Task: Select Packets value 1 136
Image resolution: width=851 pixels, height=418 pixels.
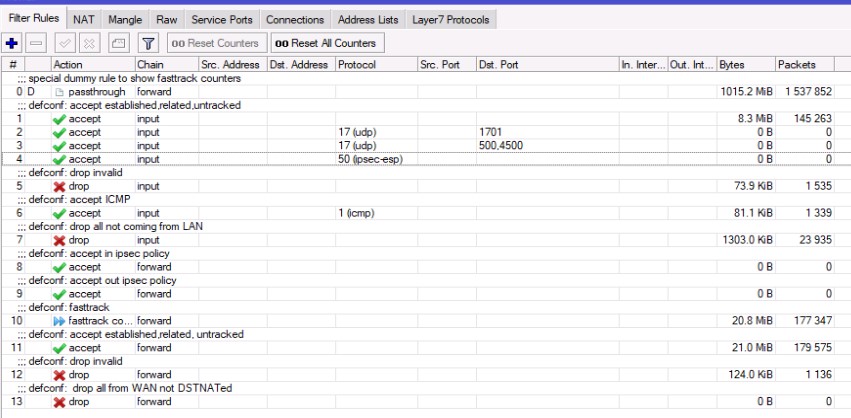Action: [x=817, y=375]
